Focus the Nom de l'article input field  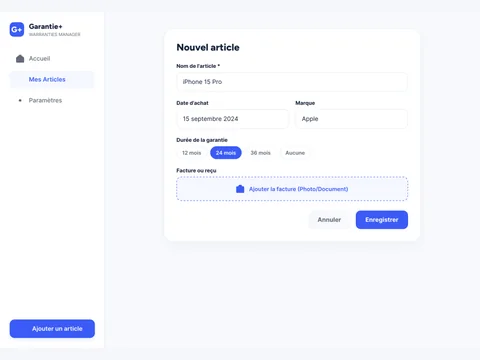click(x=292, y=82)
